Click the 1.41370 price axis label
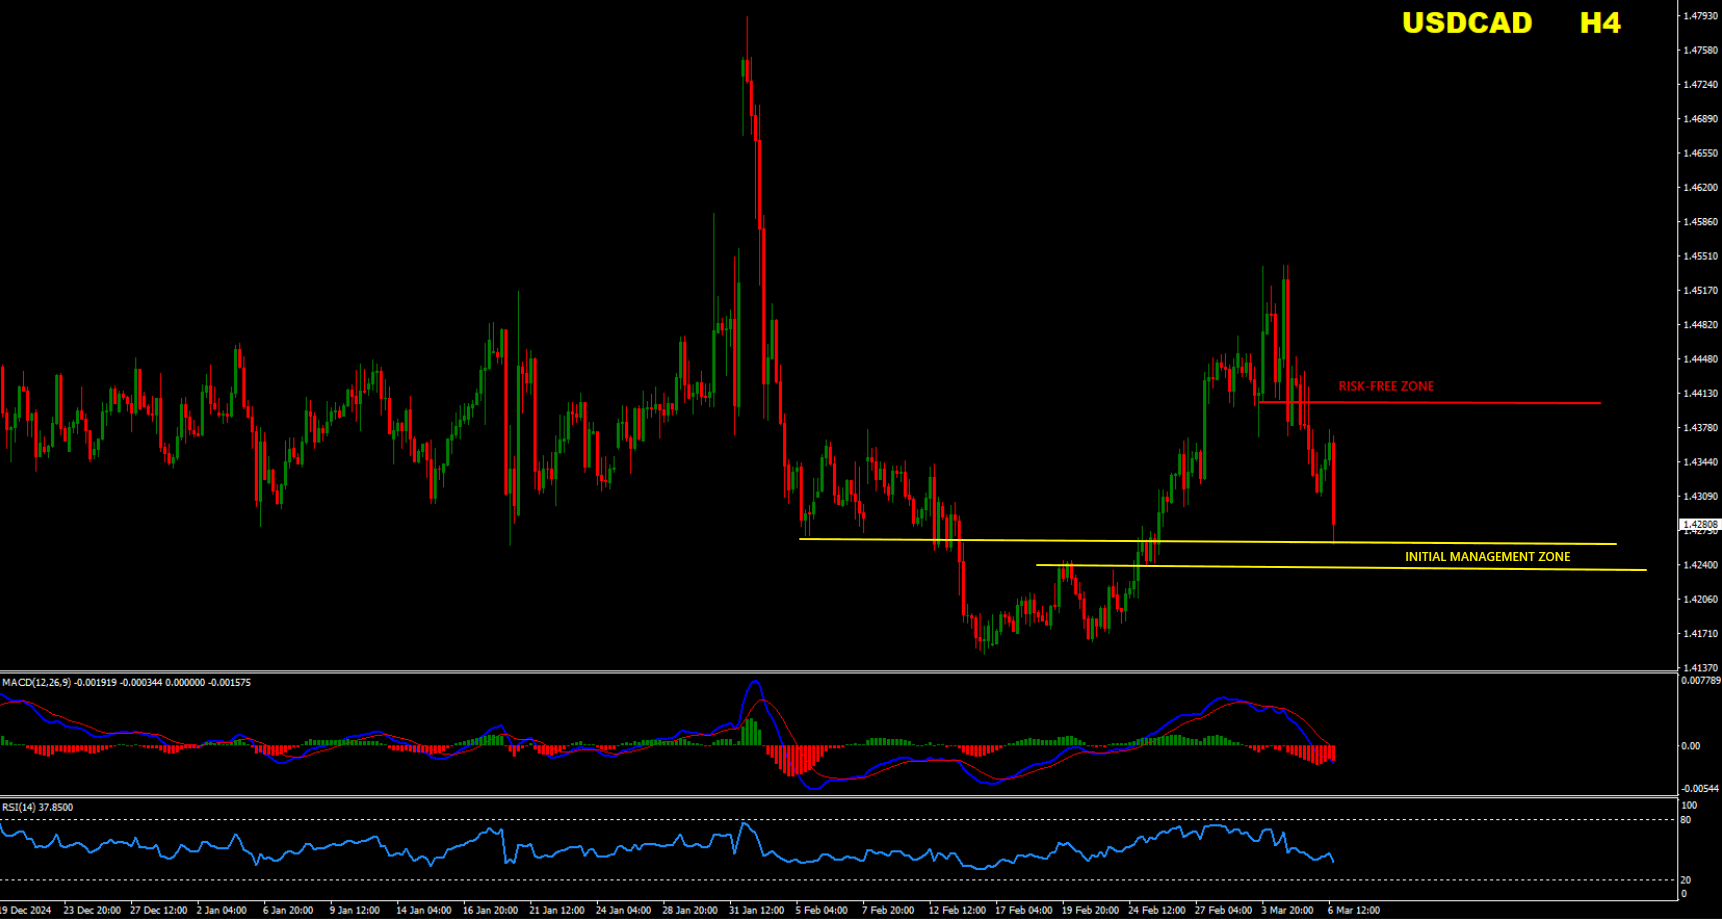1722x919 pixels. [x=1700, y=668]
